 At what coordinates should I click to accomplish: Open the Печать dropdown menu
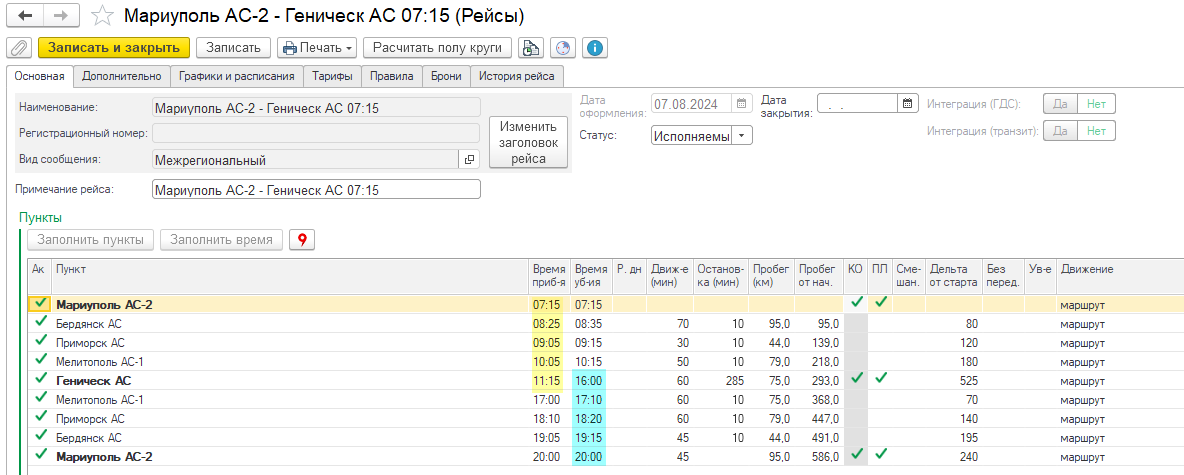(x=317, y=48)
